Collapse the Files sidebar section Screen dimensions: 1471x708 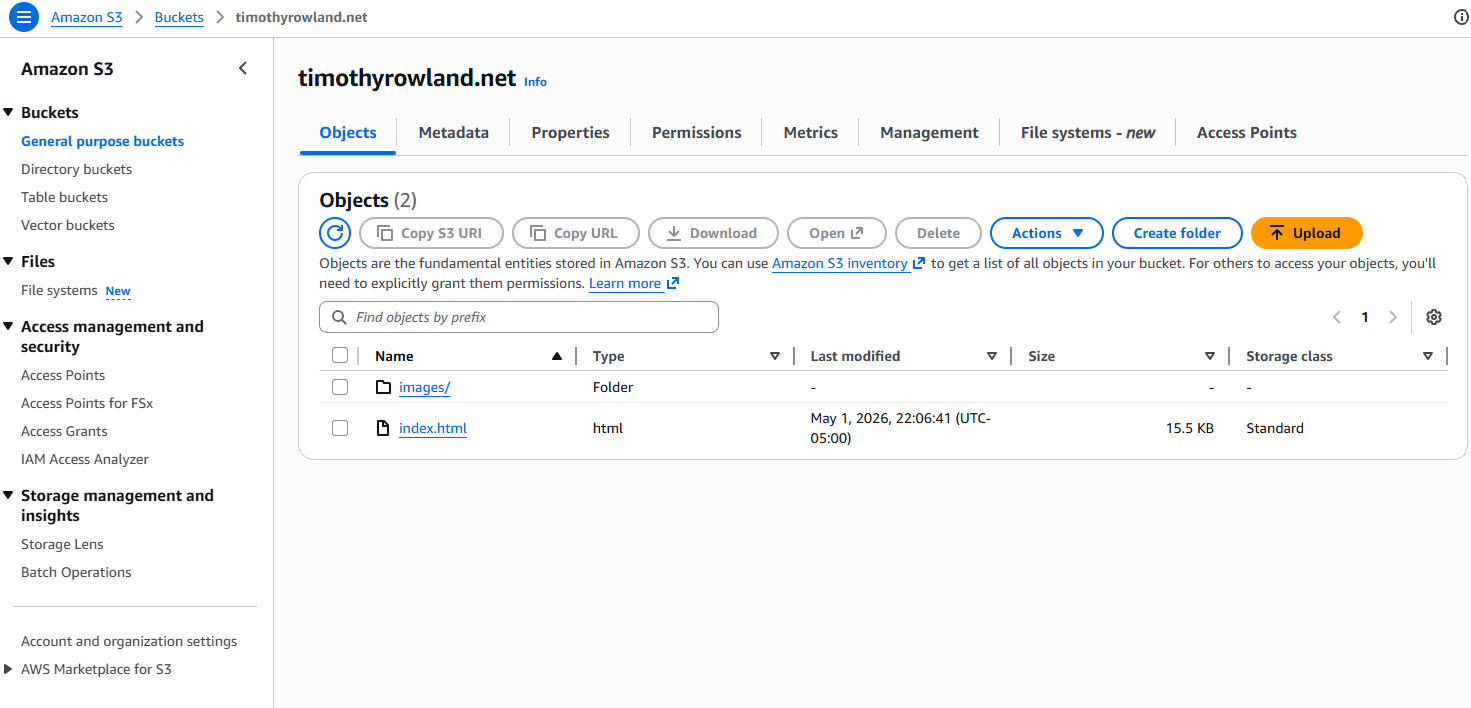click(x=9, y=261)
